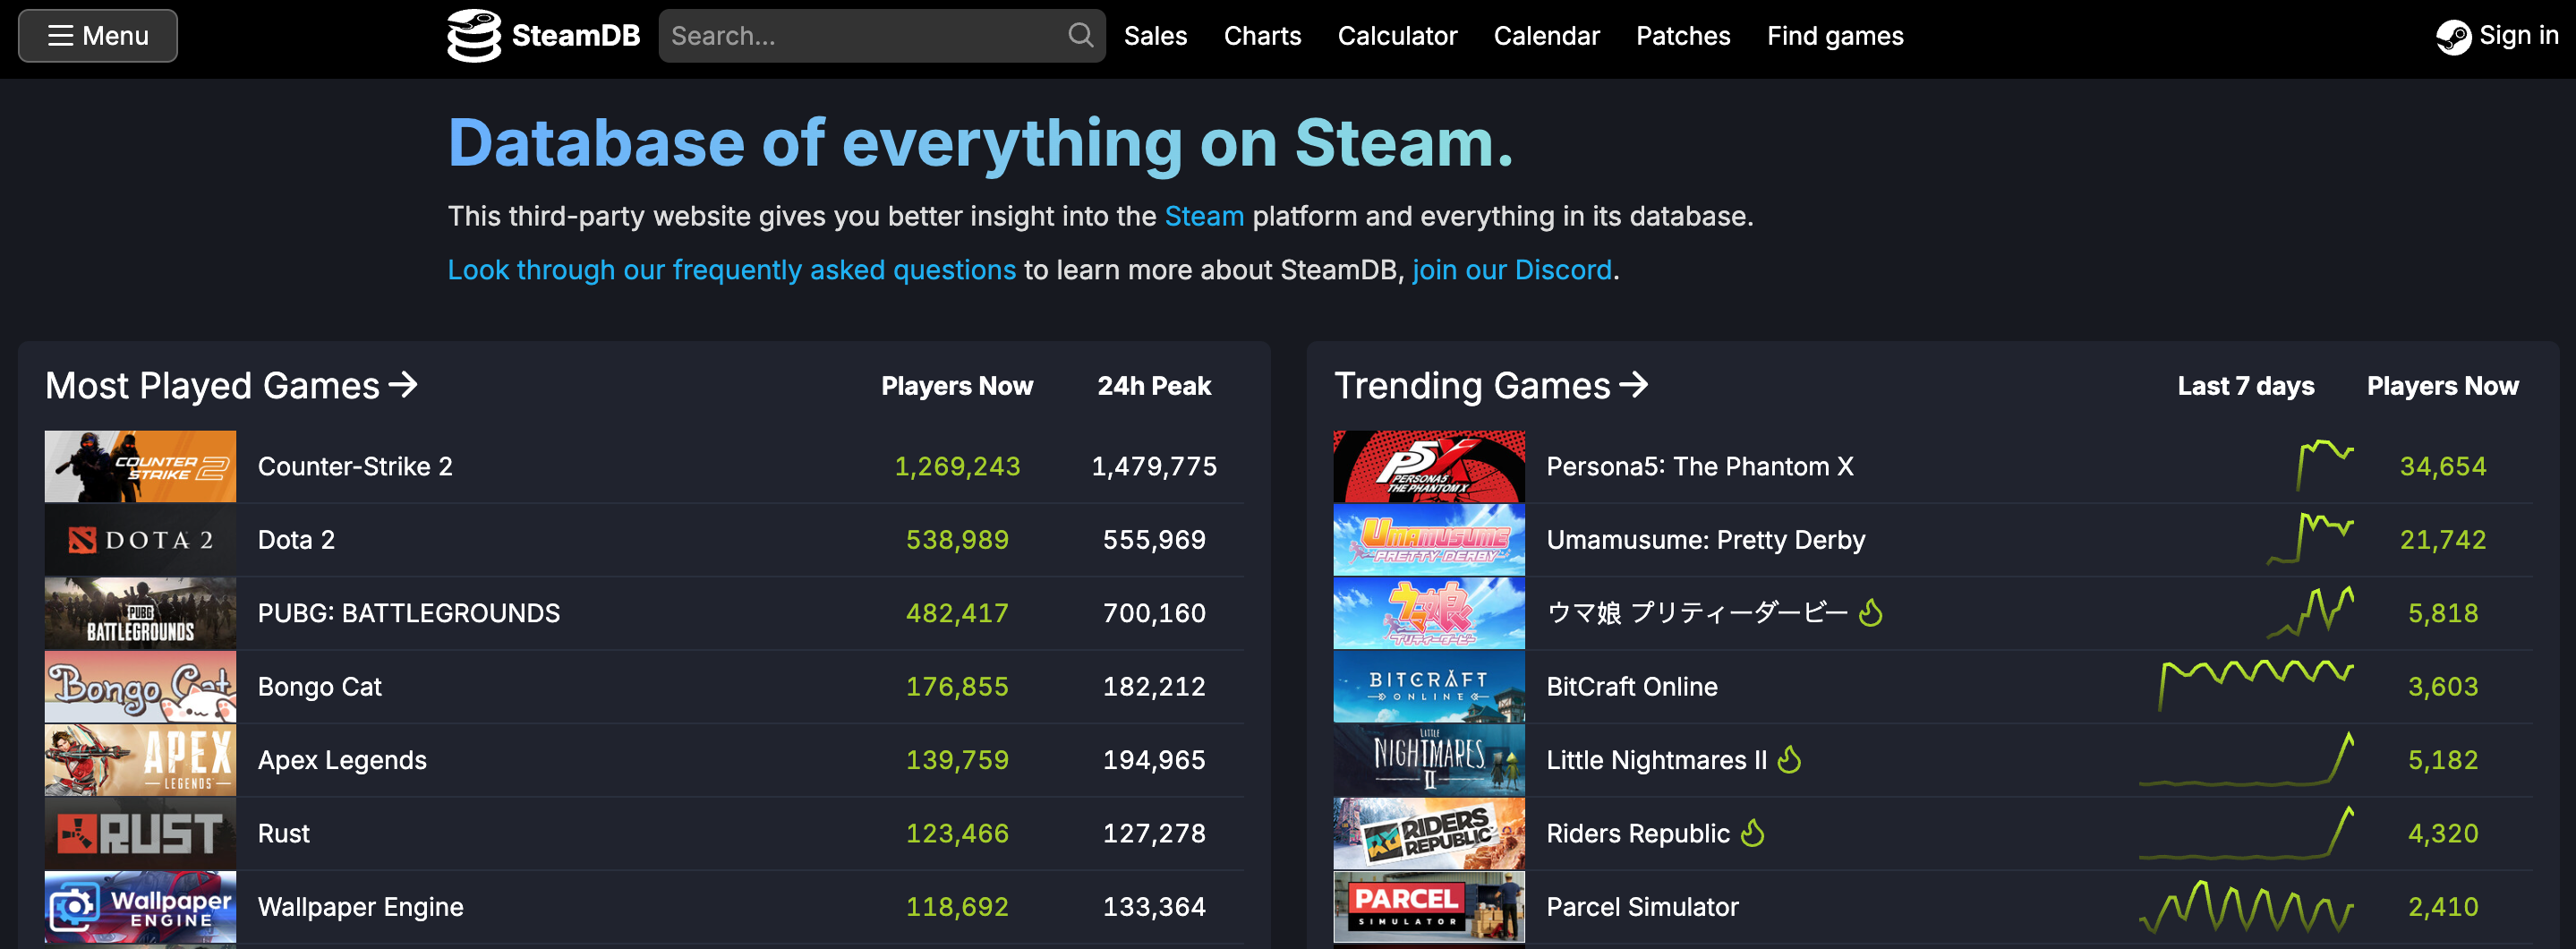Open Persona5: The Phantom X game name
Viewport: 2576px width, 949px height.
pos(1700,466)
